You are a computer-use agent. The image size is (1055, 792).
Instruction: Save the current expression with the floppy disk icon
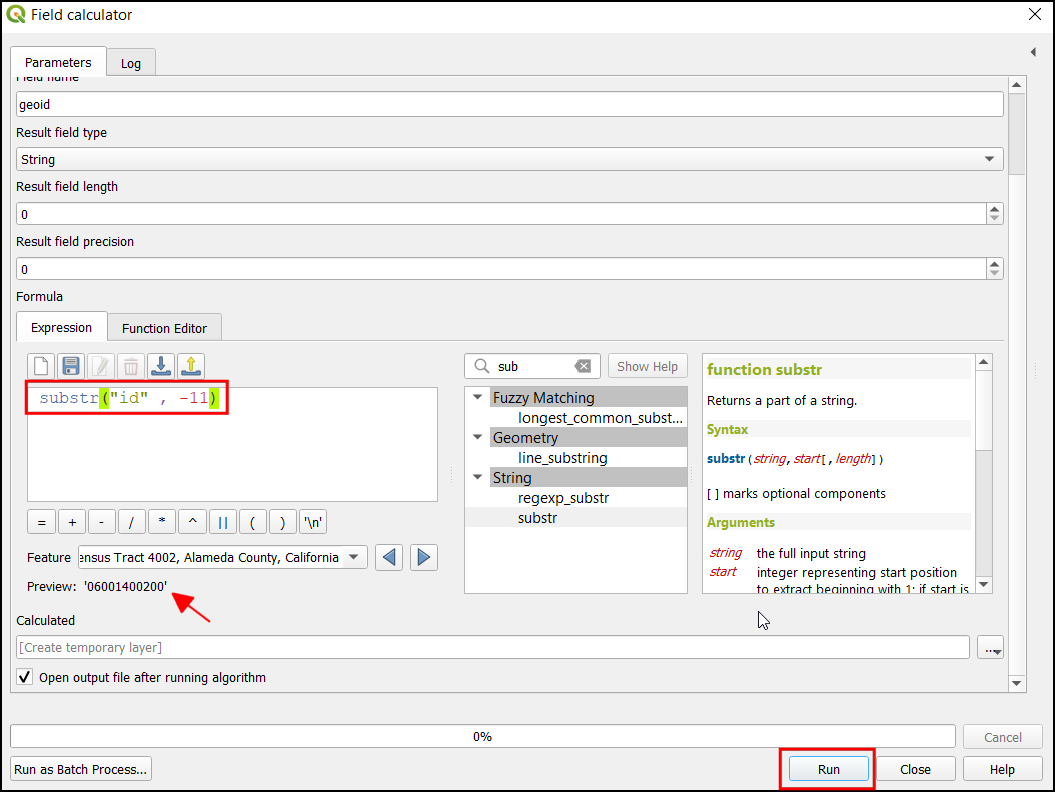71,366
